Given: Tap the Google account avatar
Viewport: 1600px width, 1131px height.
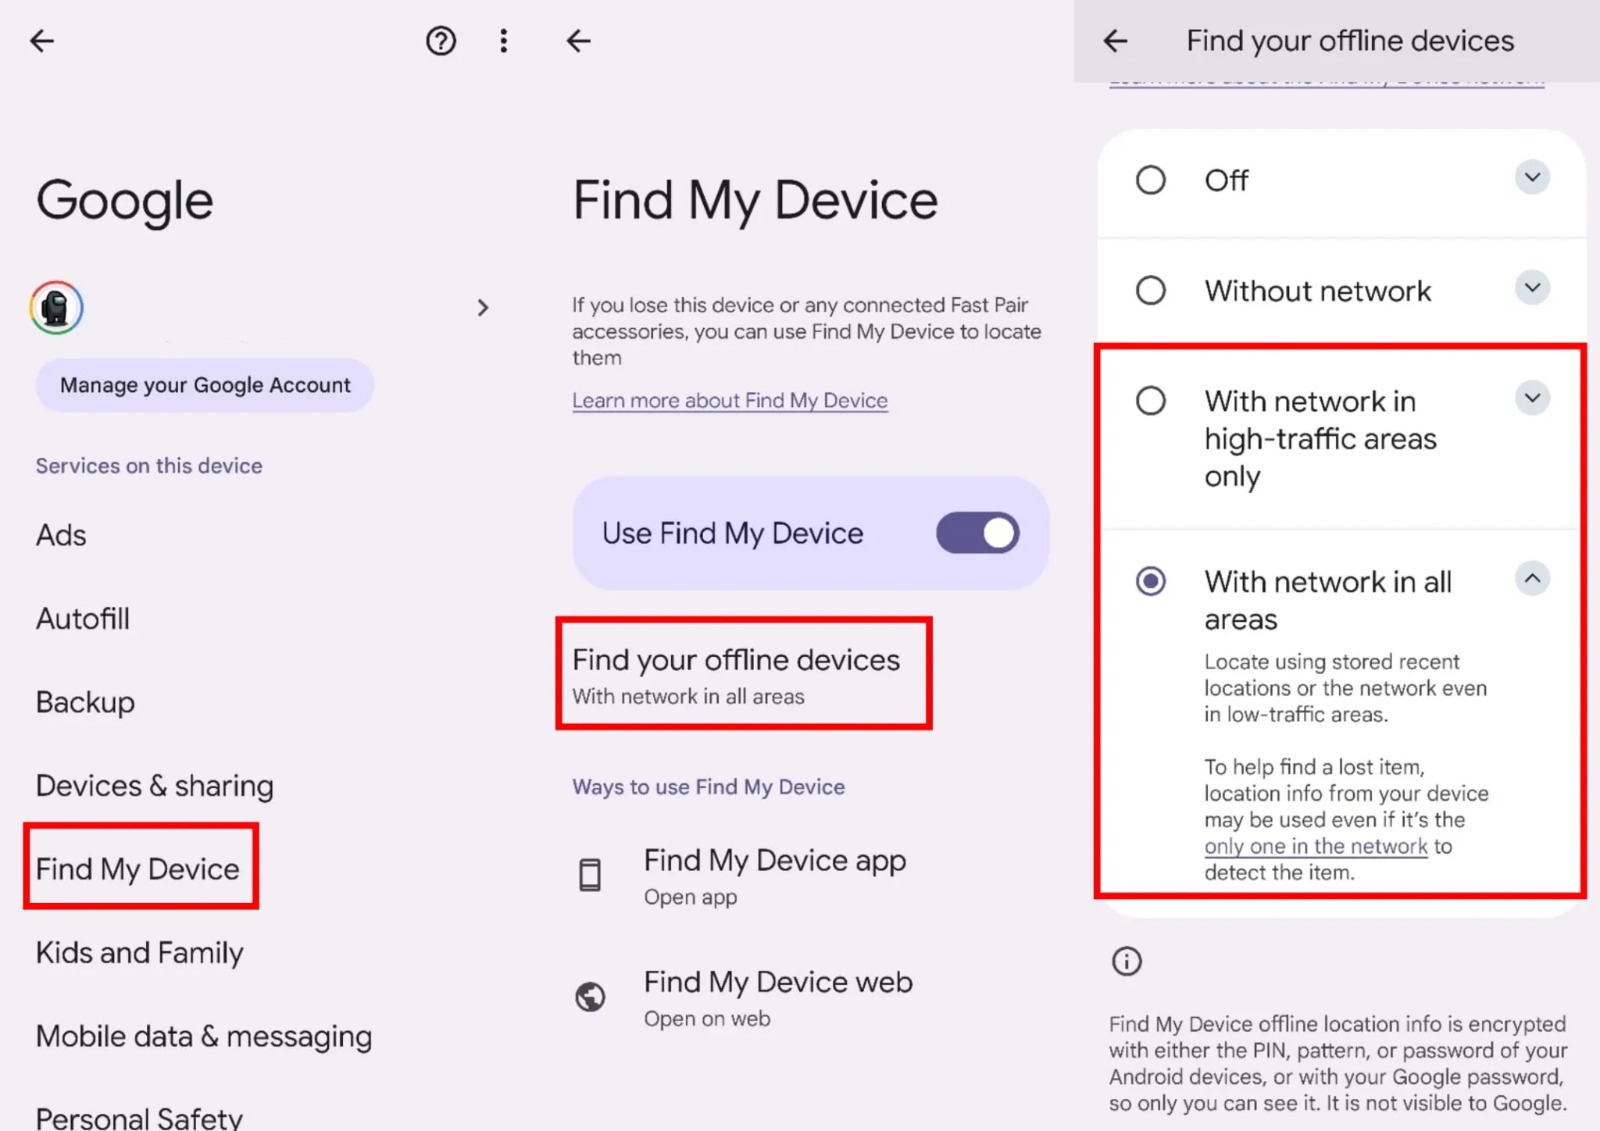Looking at the screenshot, I should 56,307.
